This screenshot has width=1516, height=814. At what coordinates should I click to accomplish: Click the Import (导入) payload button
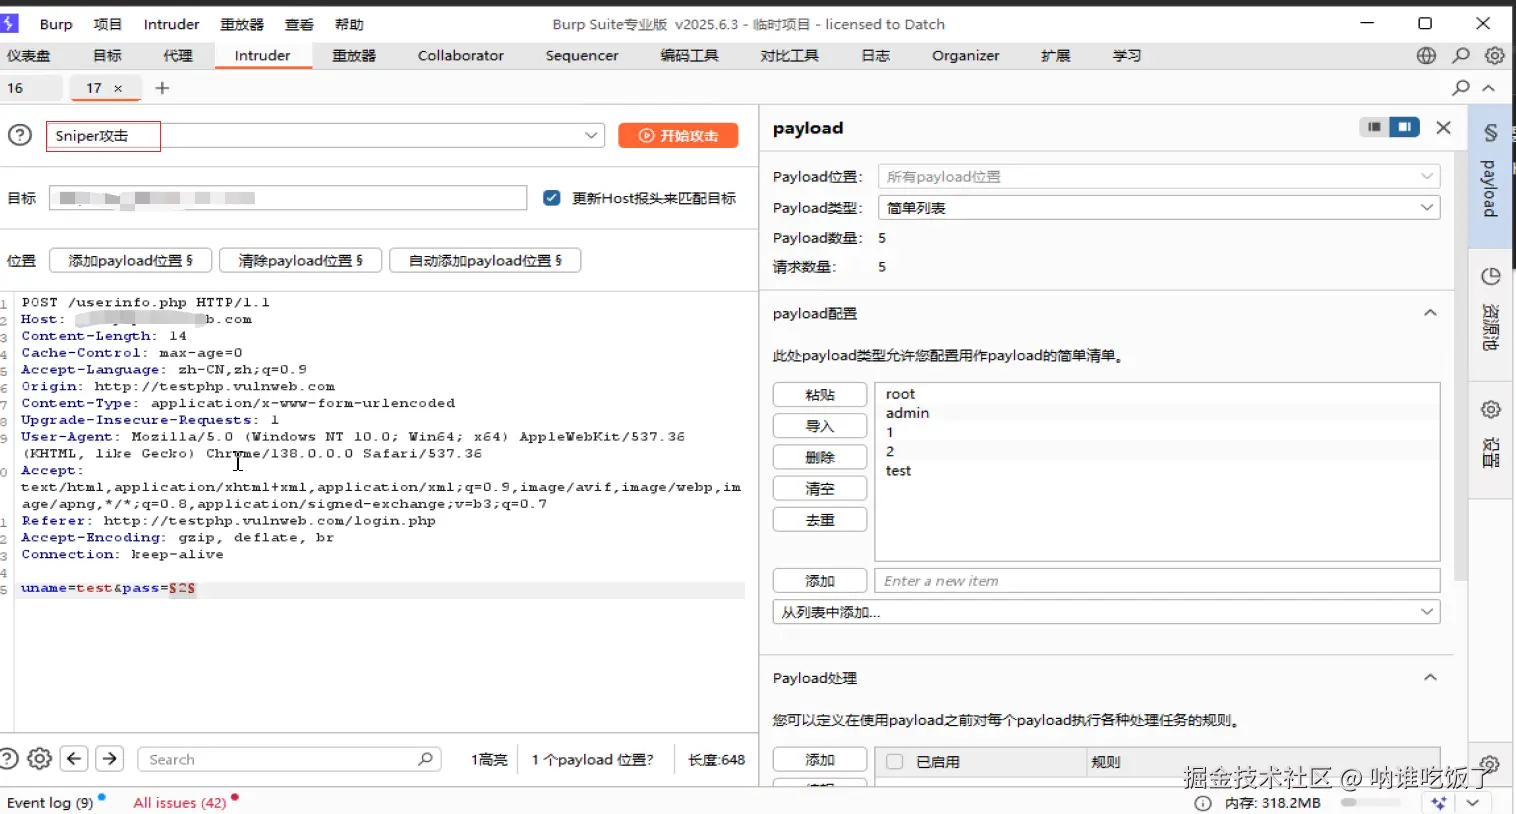(820, 426)
